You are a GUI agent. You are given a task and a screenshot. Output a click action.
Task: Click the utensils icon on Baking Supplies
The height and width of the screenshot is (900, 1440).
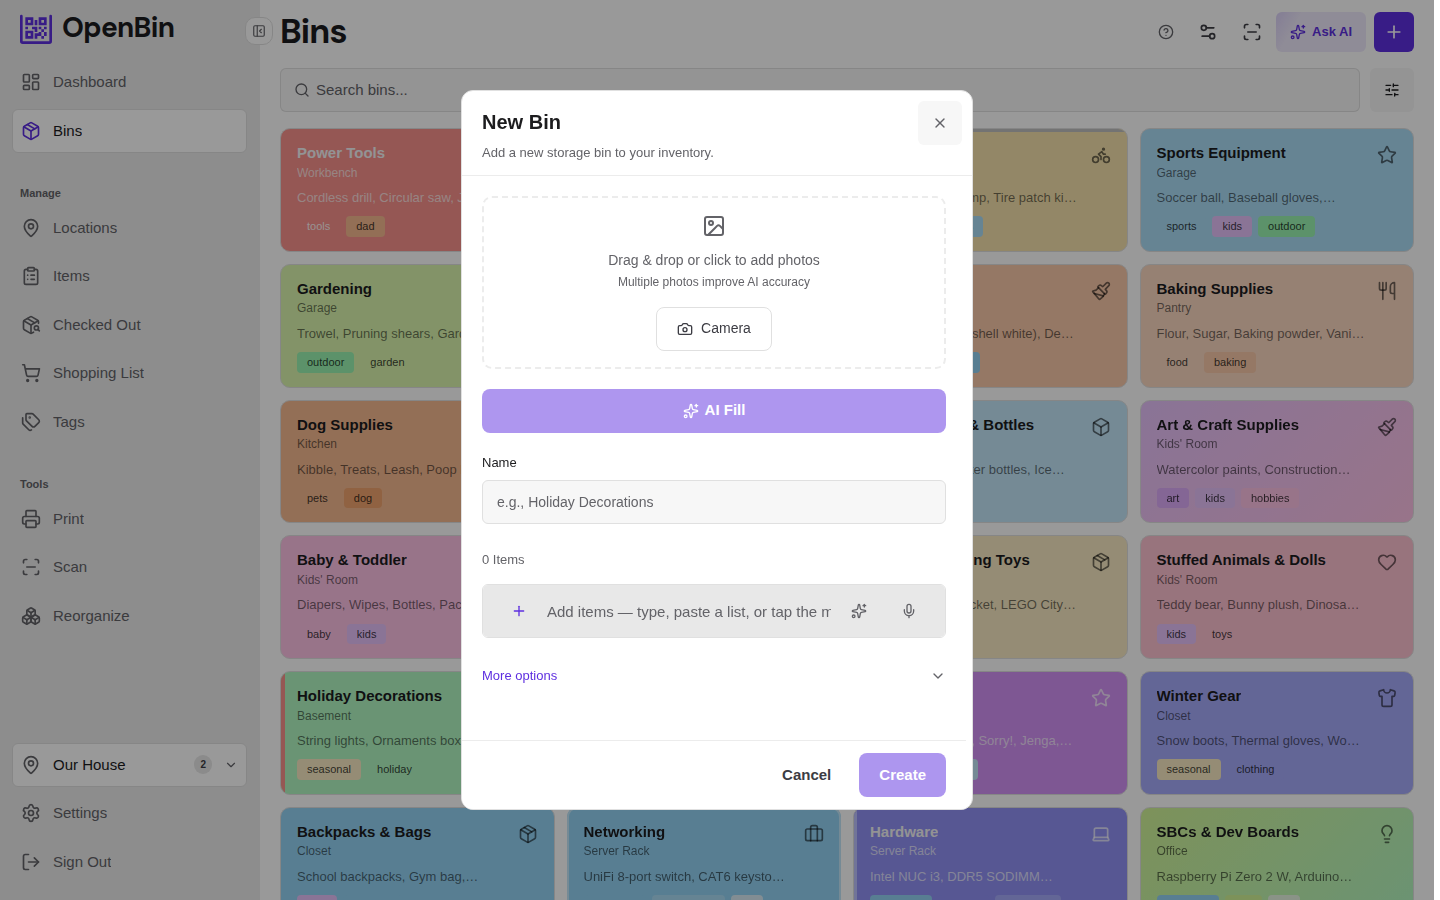pos(1387,291)
